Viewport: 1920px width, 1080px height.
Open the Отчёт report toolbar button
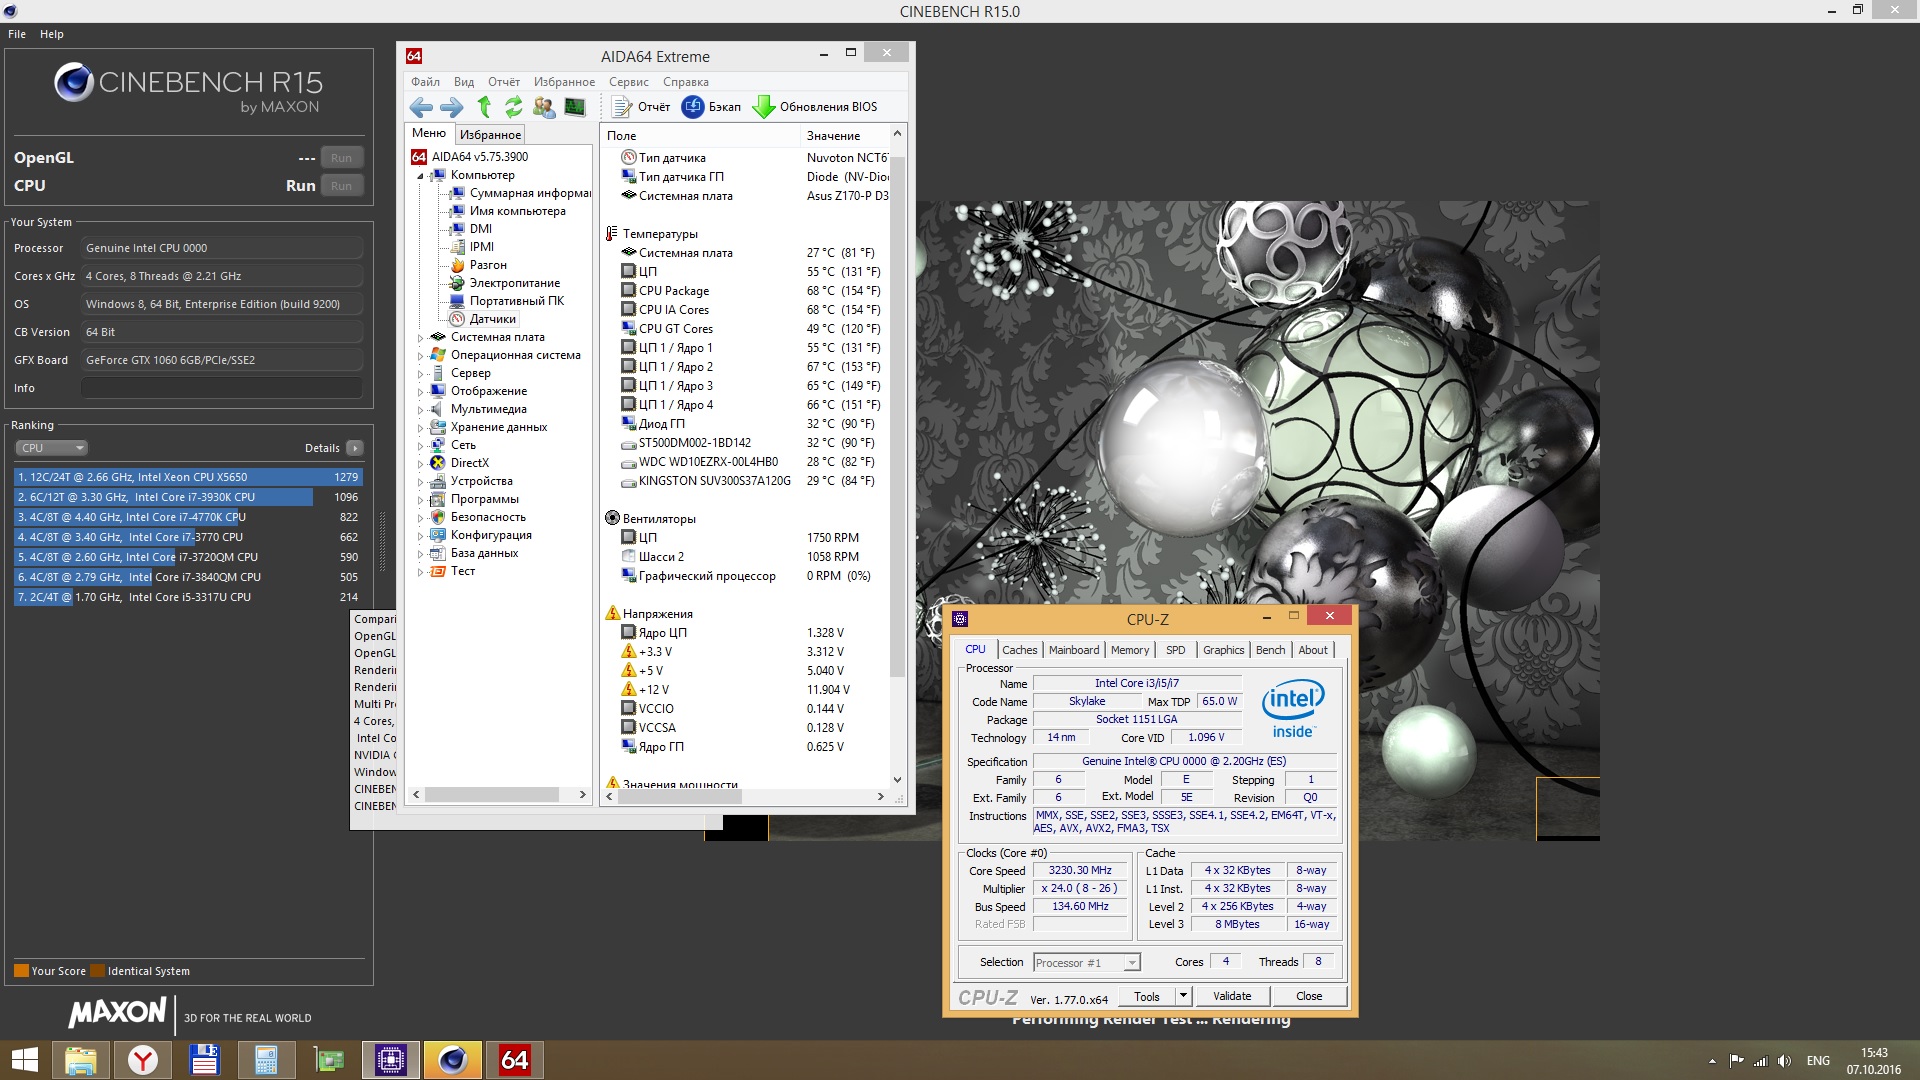pyautogui.click(x=641, y=107)
